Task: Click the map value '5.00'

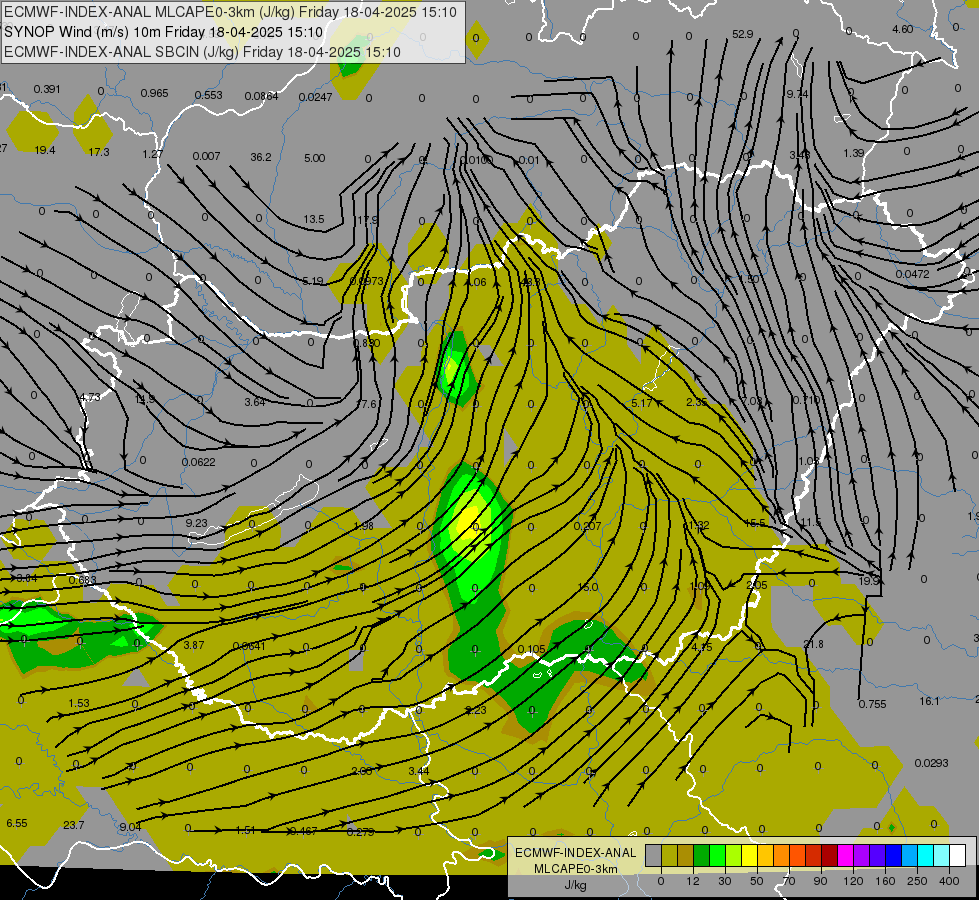Action: click(315, 159)
